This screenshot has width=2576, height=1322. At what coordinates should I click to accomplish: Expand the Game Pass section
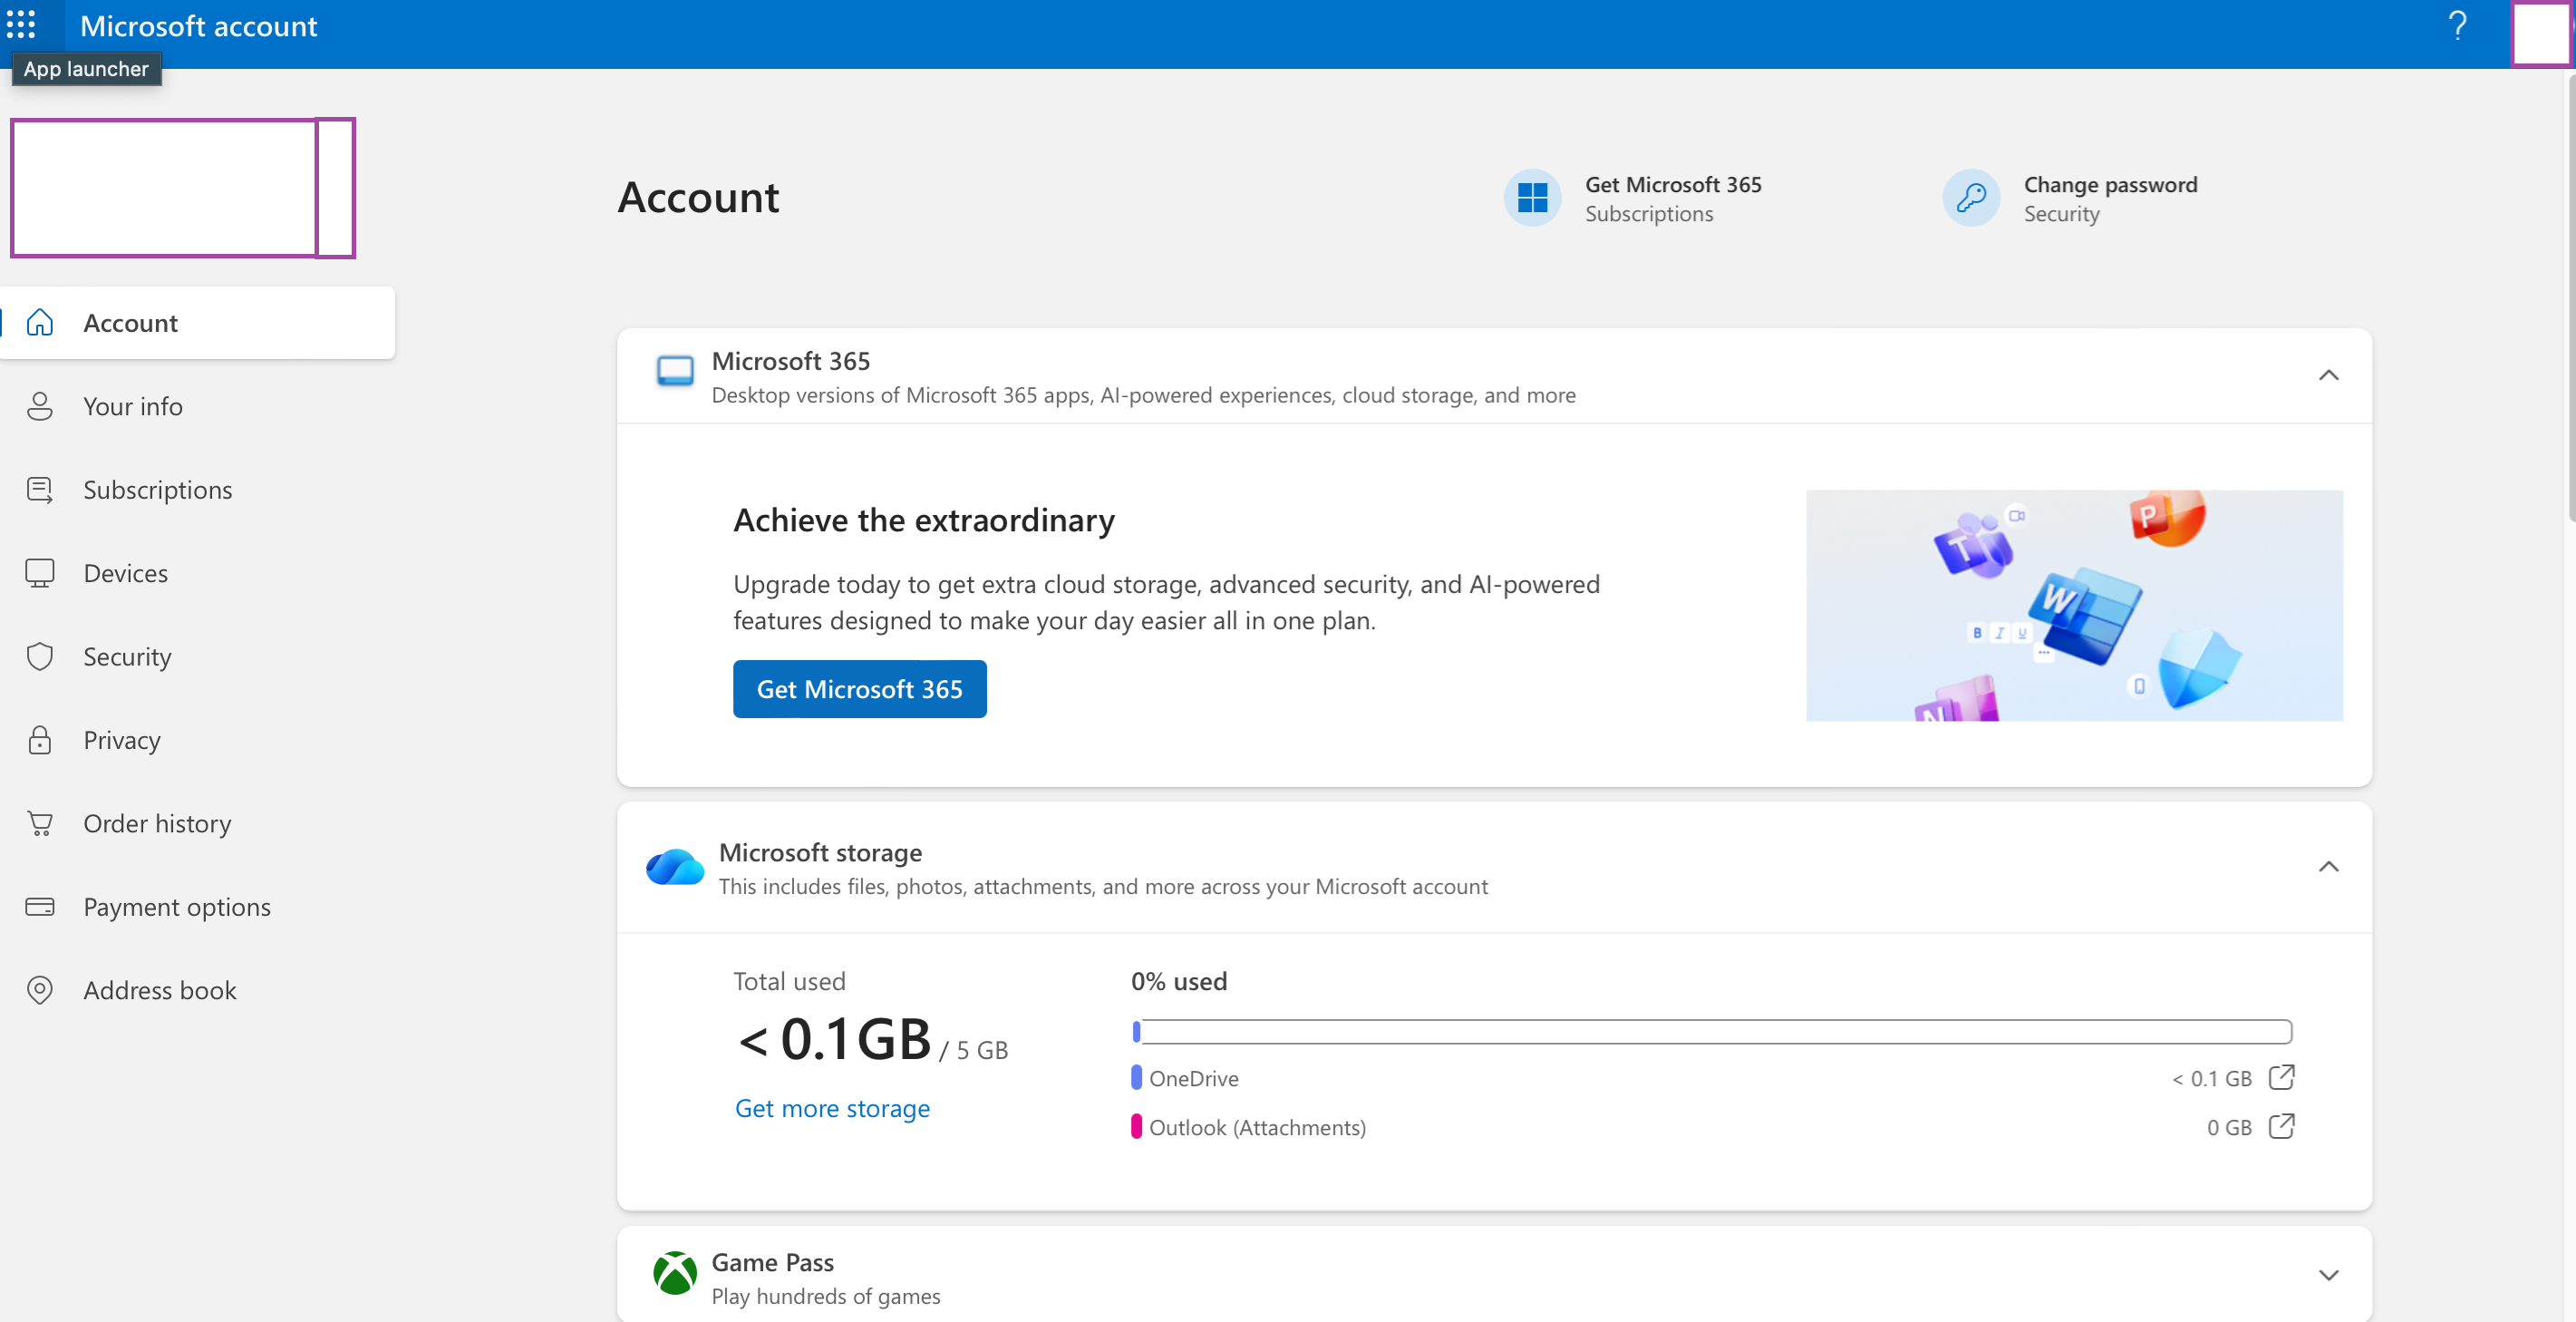pyautogui.click(x=2328, y=1275)
